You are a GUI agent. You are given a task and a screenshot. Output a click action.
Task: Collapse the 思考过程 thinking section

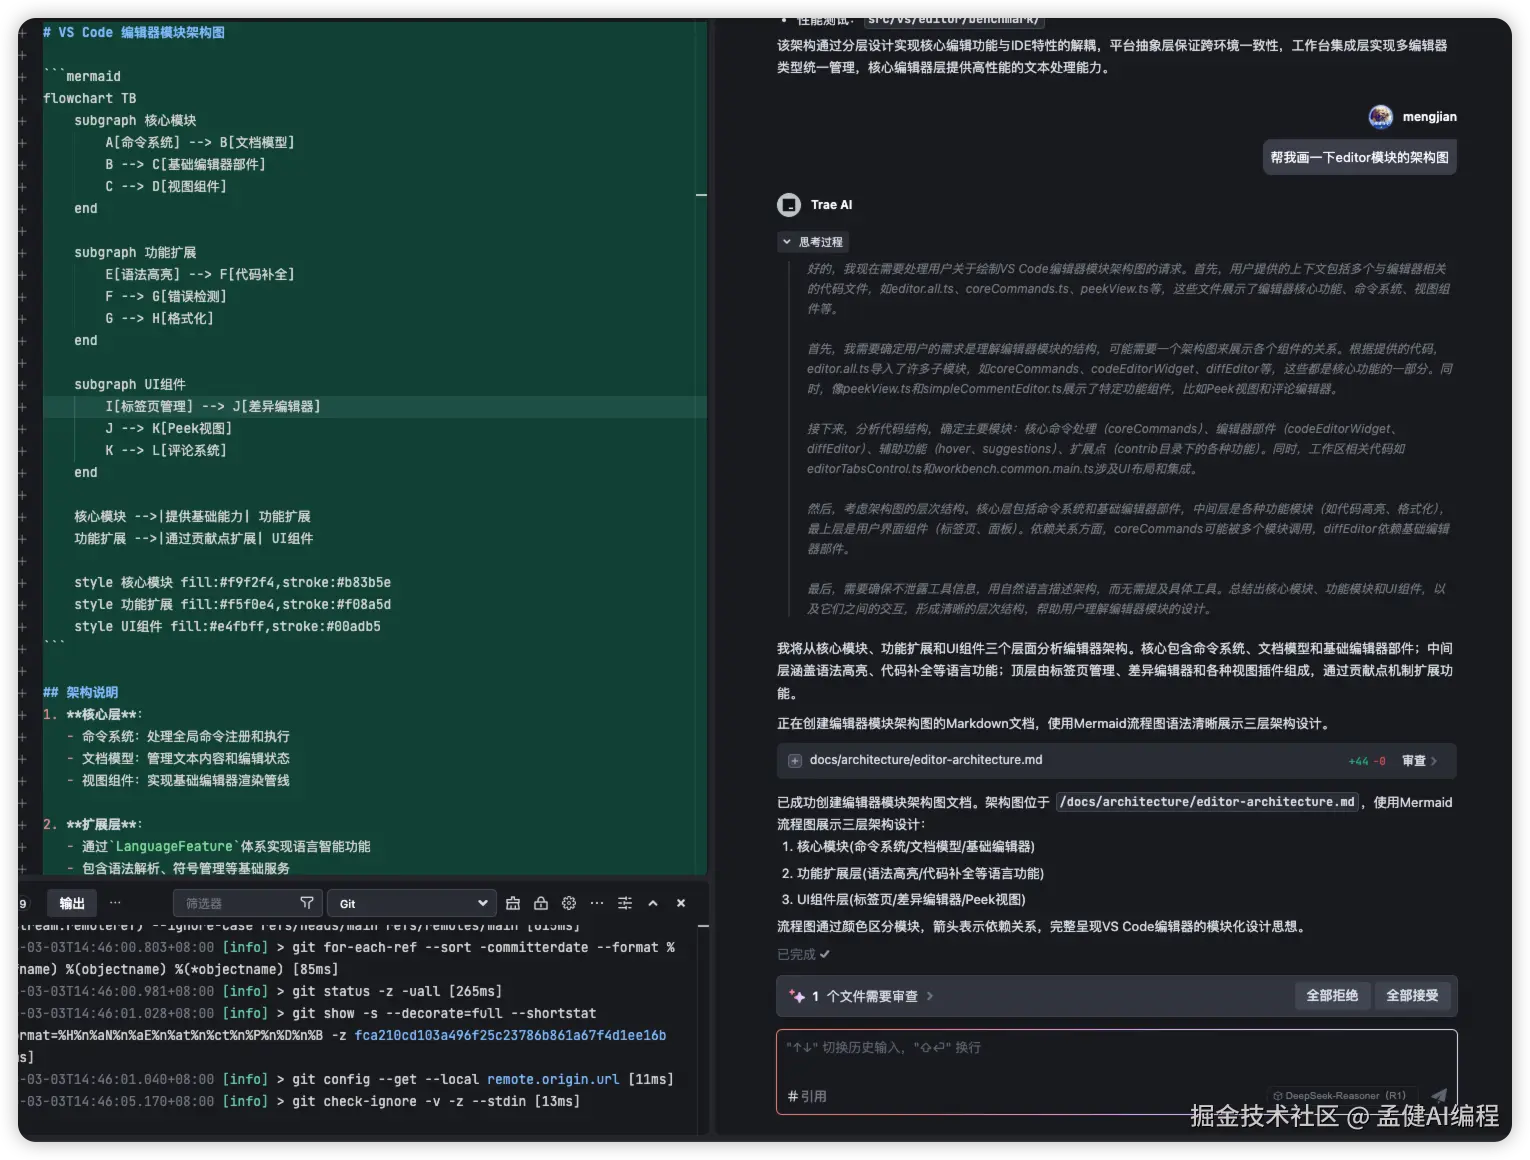(813, 242)
